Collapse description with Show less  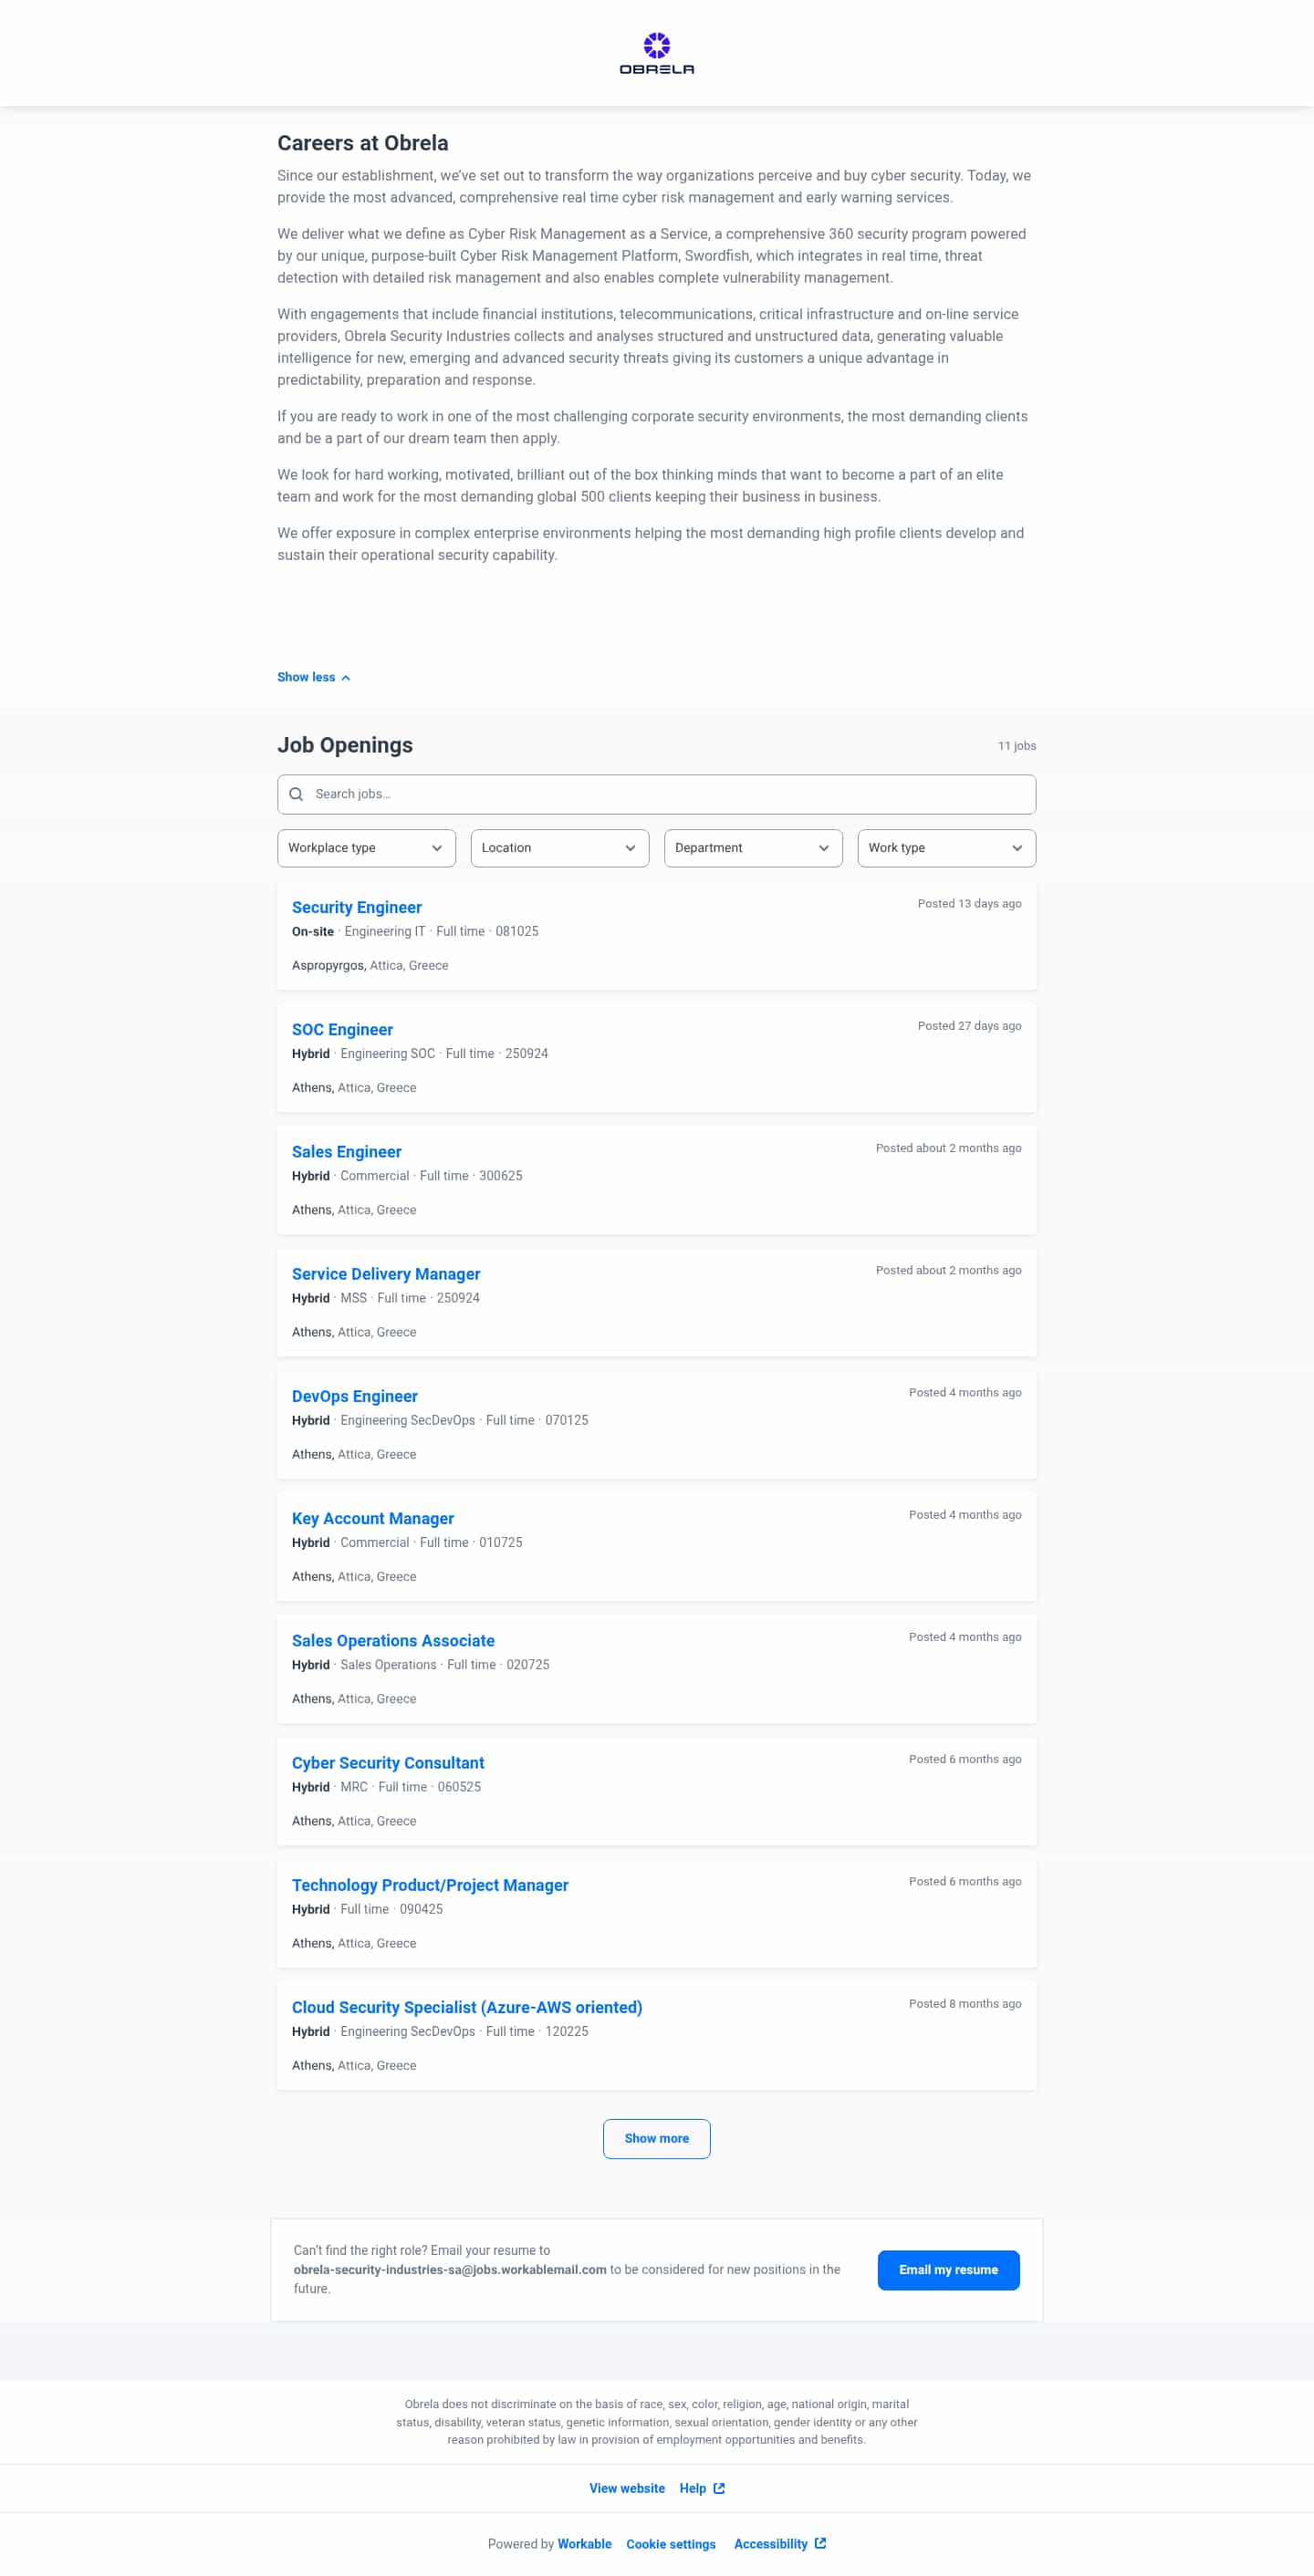point(313,677)
